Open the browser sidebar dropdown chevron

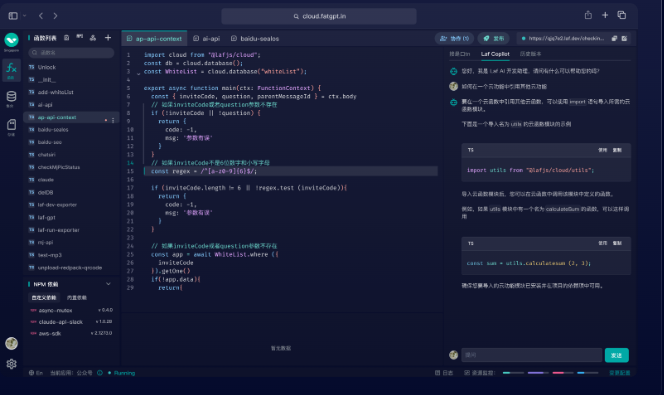25,16
